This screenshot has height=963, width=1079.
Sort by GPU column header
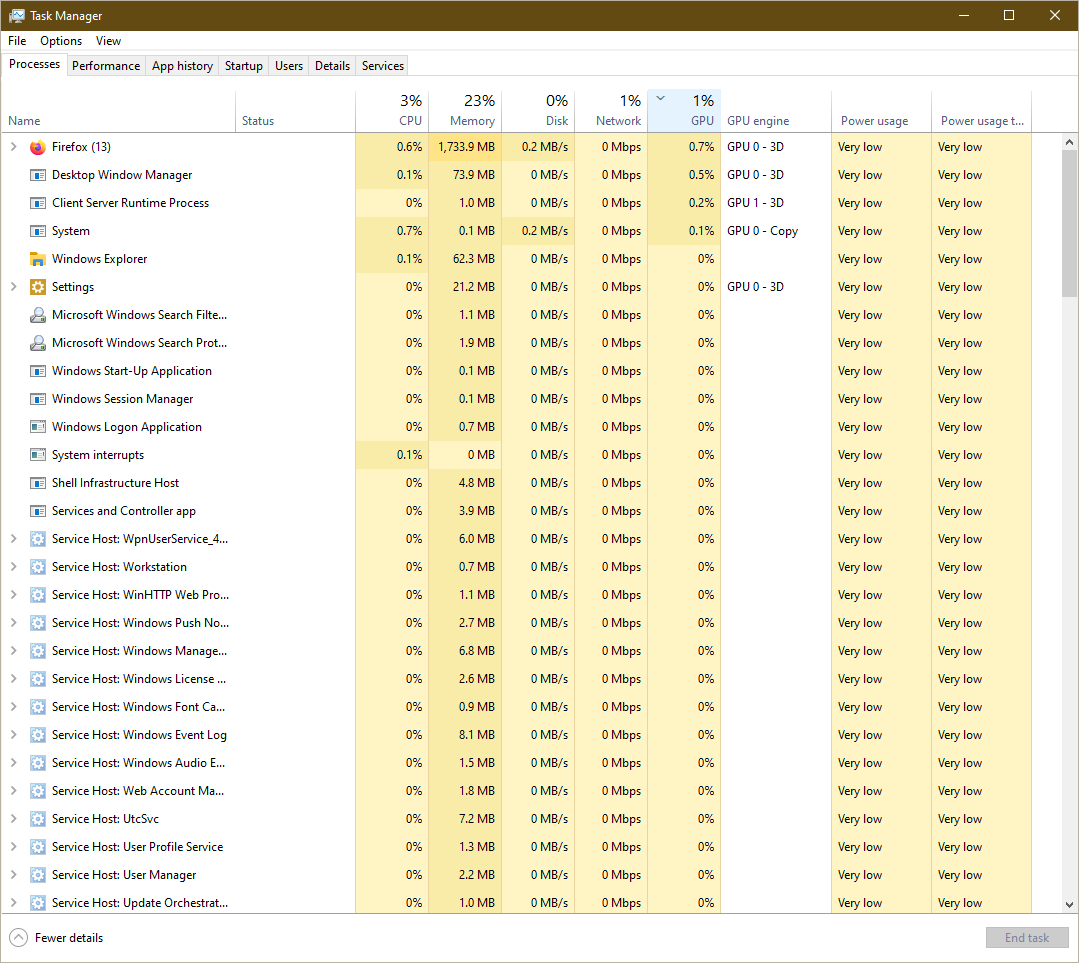684,110
